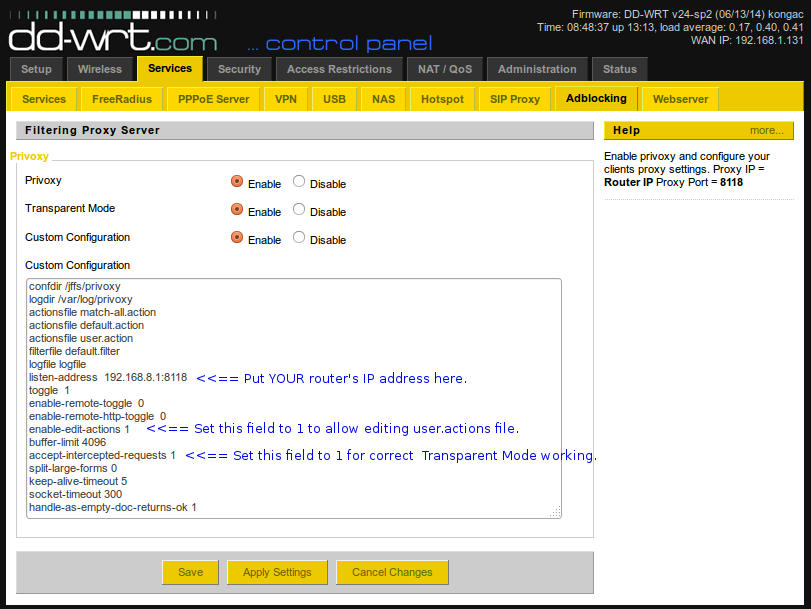Switch to the Hotspot sub-tab
The width and height of the screenshot is (811, 609).
point(442,99)
